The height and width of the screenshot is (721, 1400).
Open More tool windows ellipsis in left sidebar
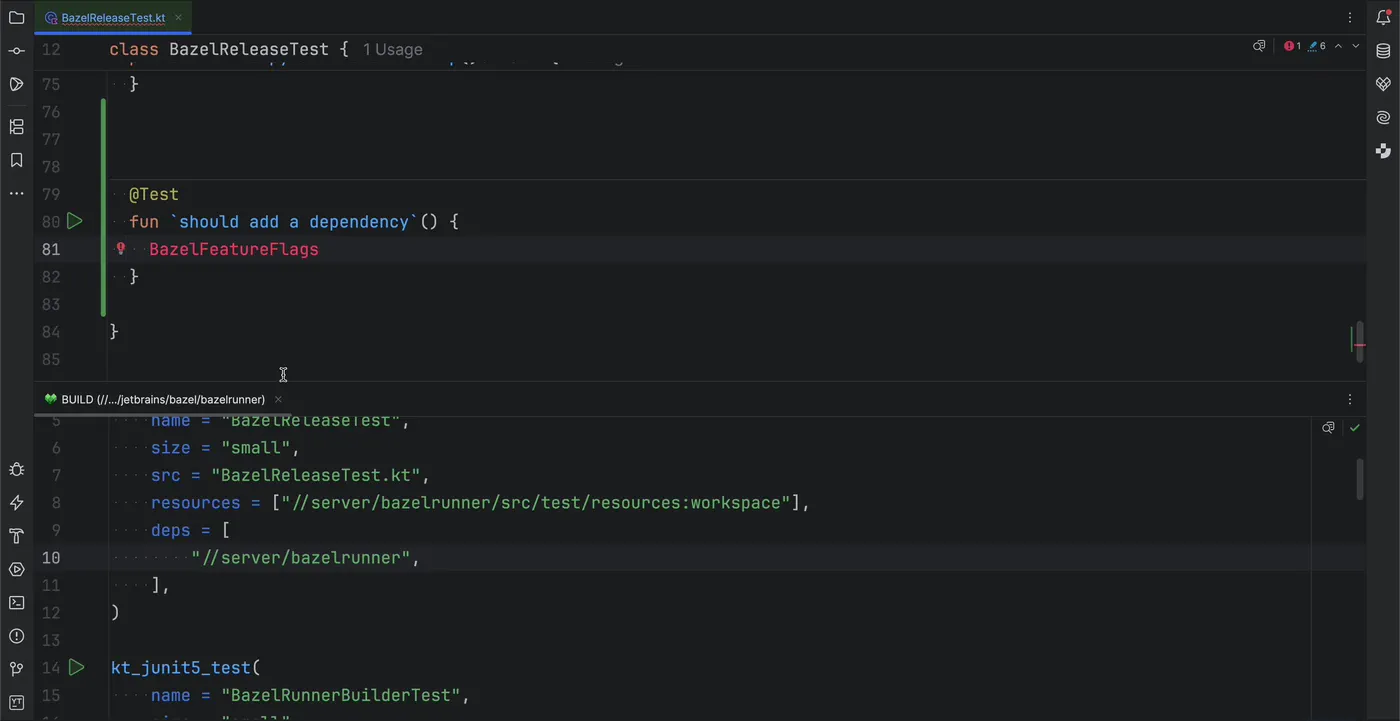coord(16,193)
